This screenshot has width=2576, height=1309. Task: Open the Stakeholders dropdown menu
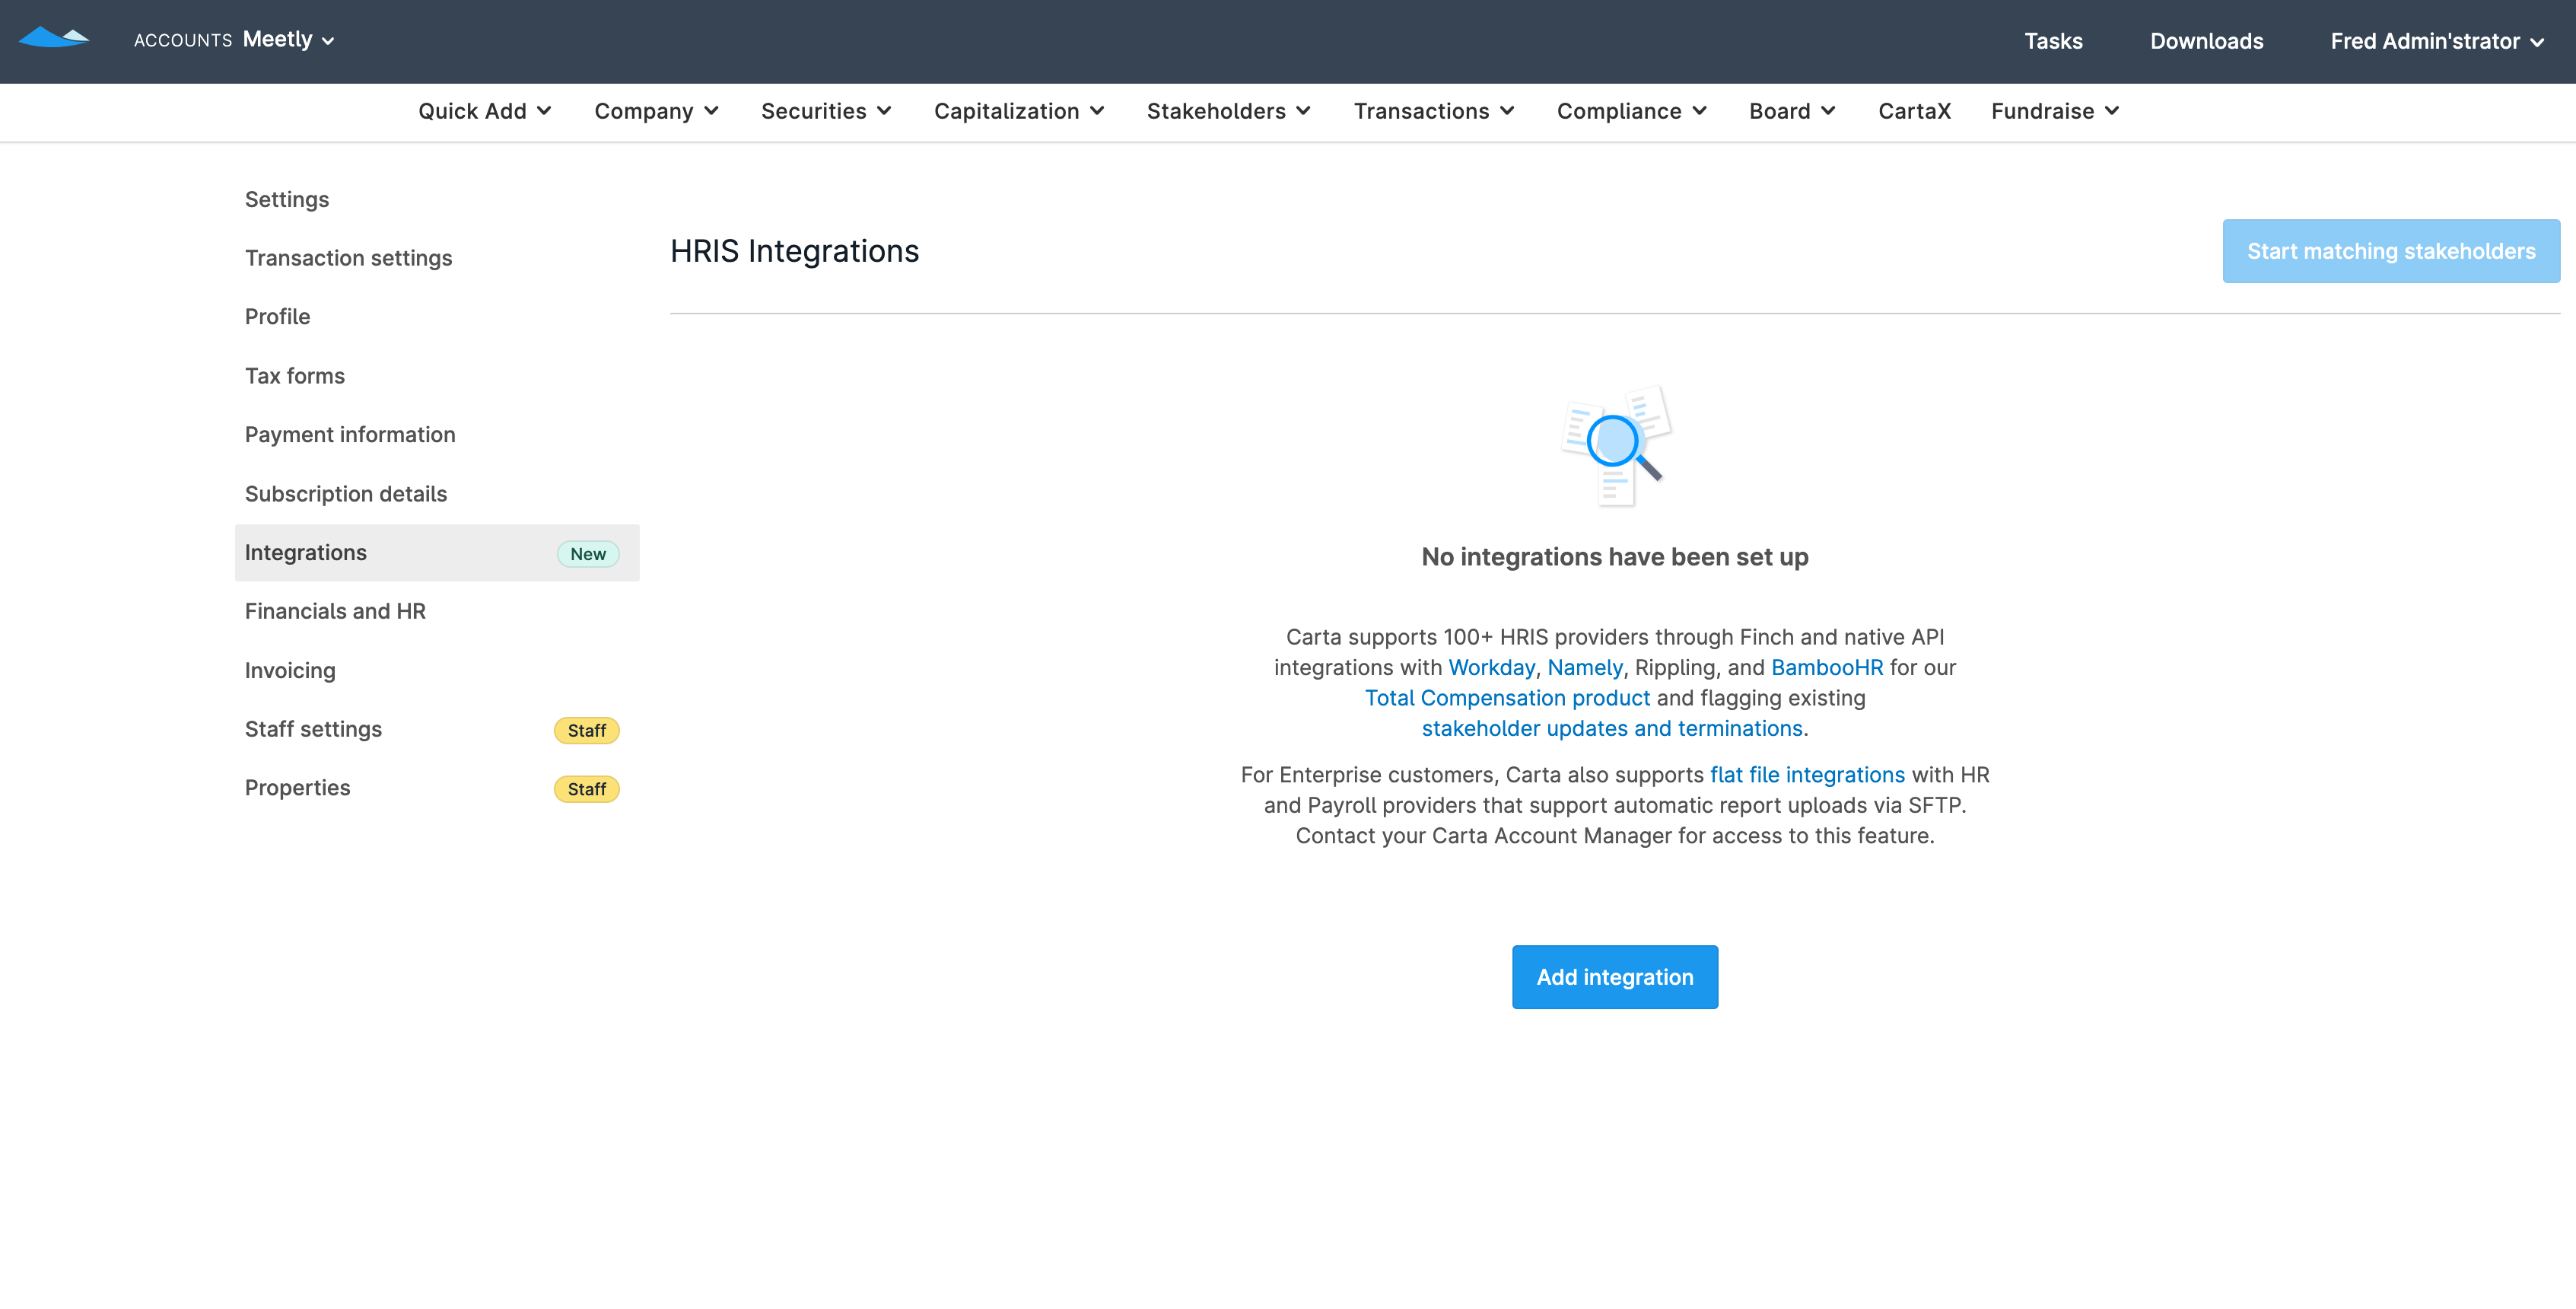(x=1229, y=111)
